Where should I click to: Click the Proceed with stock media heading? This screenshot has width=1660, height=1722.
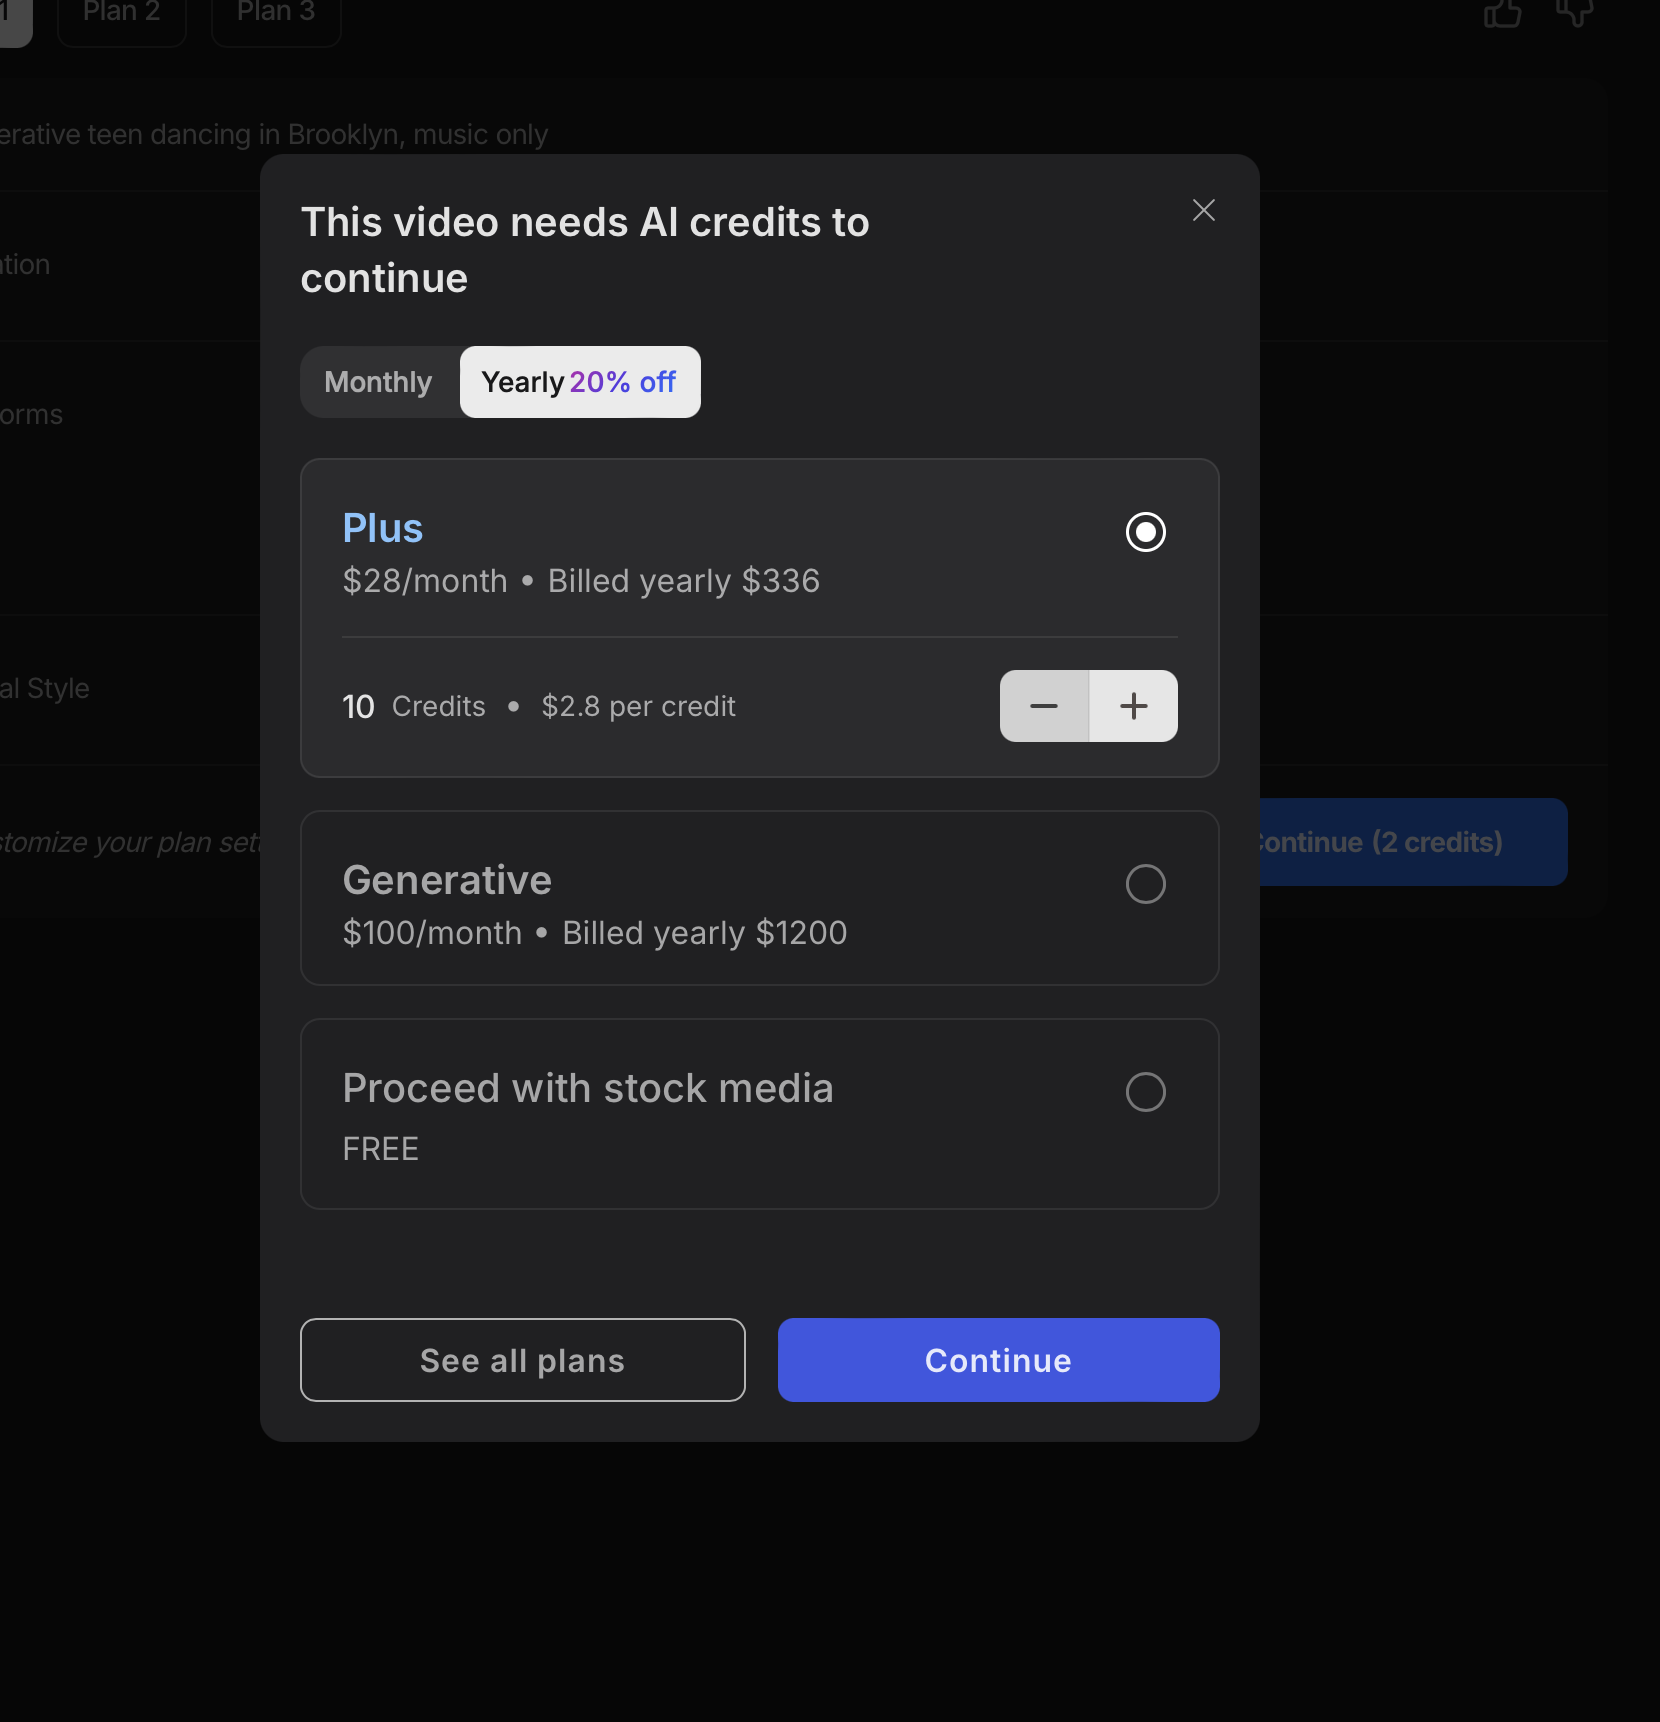pyautogui.click(x=588, y=1088)
